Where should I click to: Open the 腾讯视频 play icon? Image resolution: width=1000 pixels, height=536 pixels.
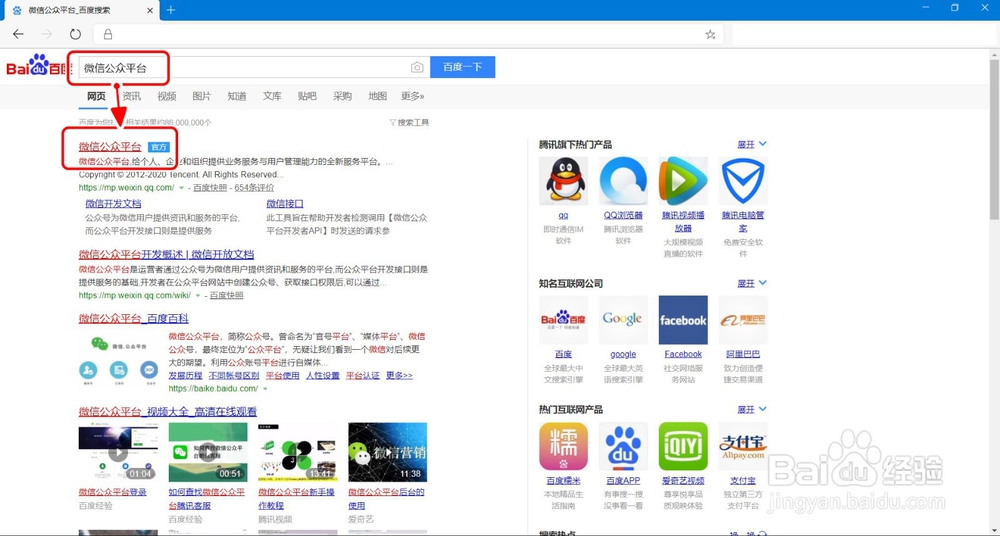click(683, 181)
